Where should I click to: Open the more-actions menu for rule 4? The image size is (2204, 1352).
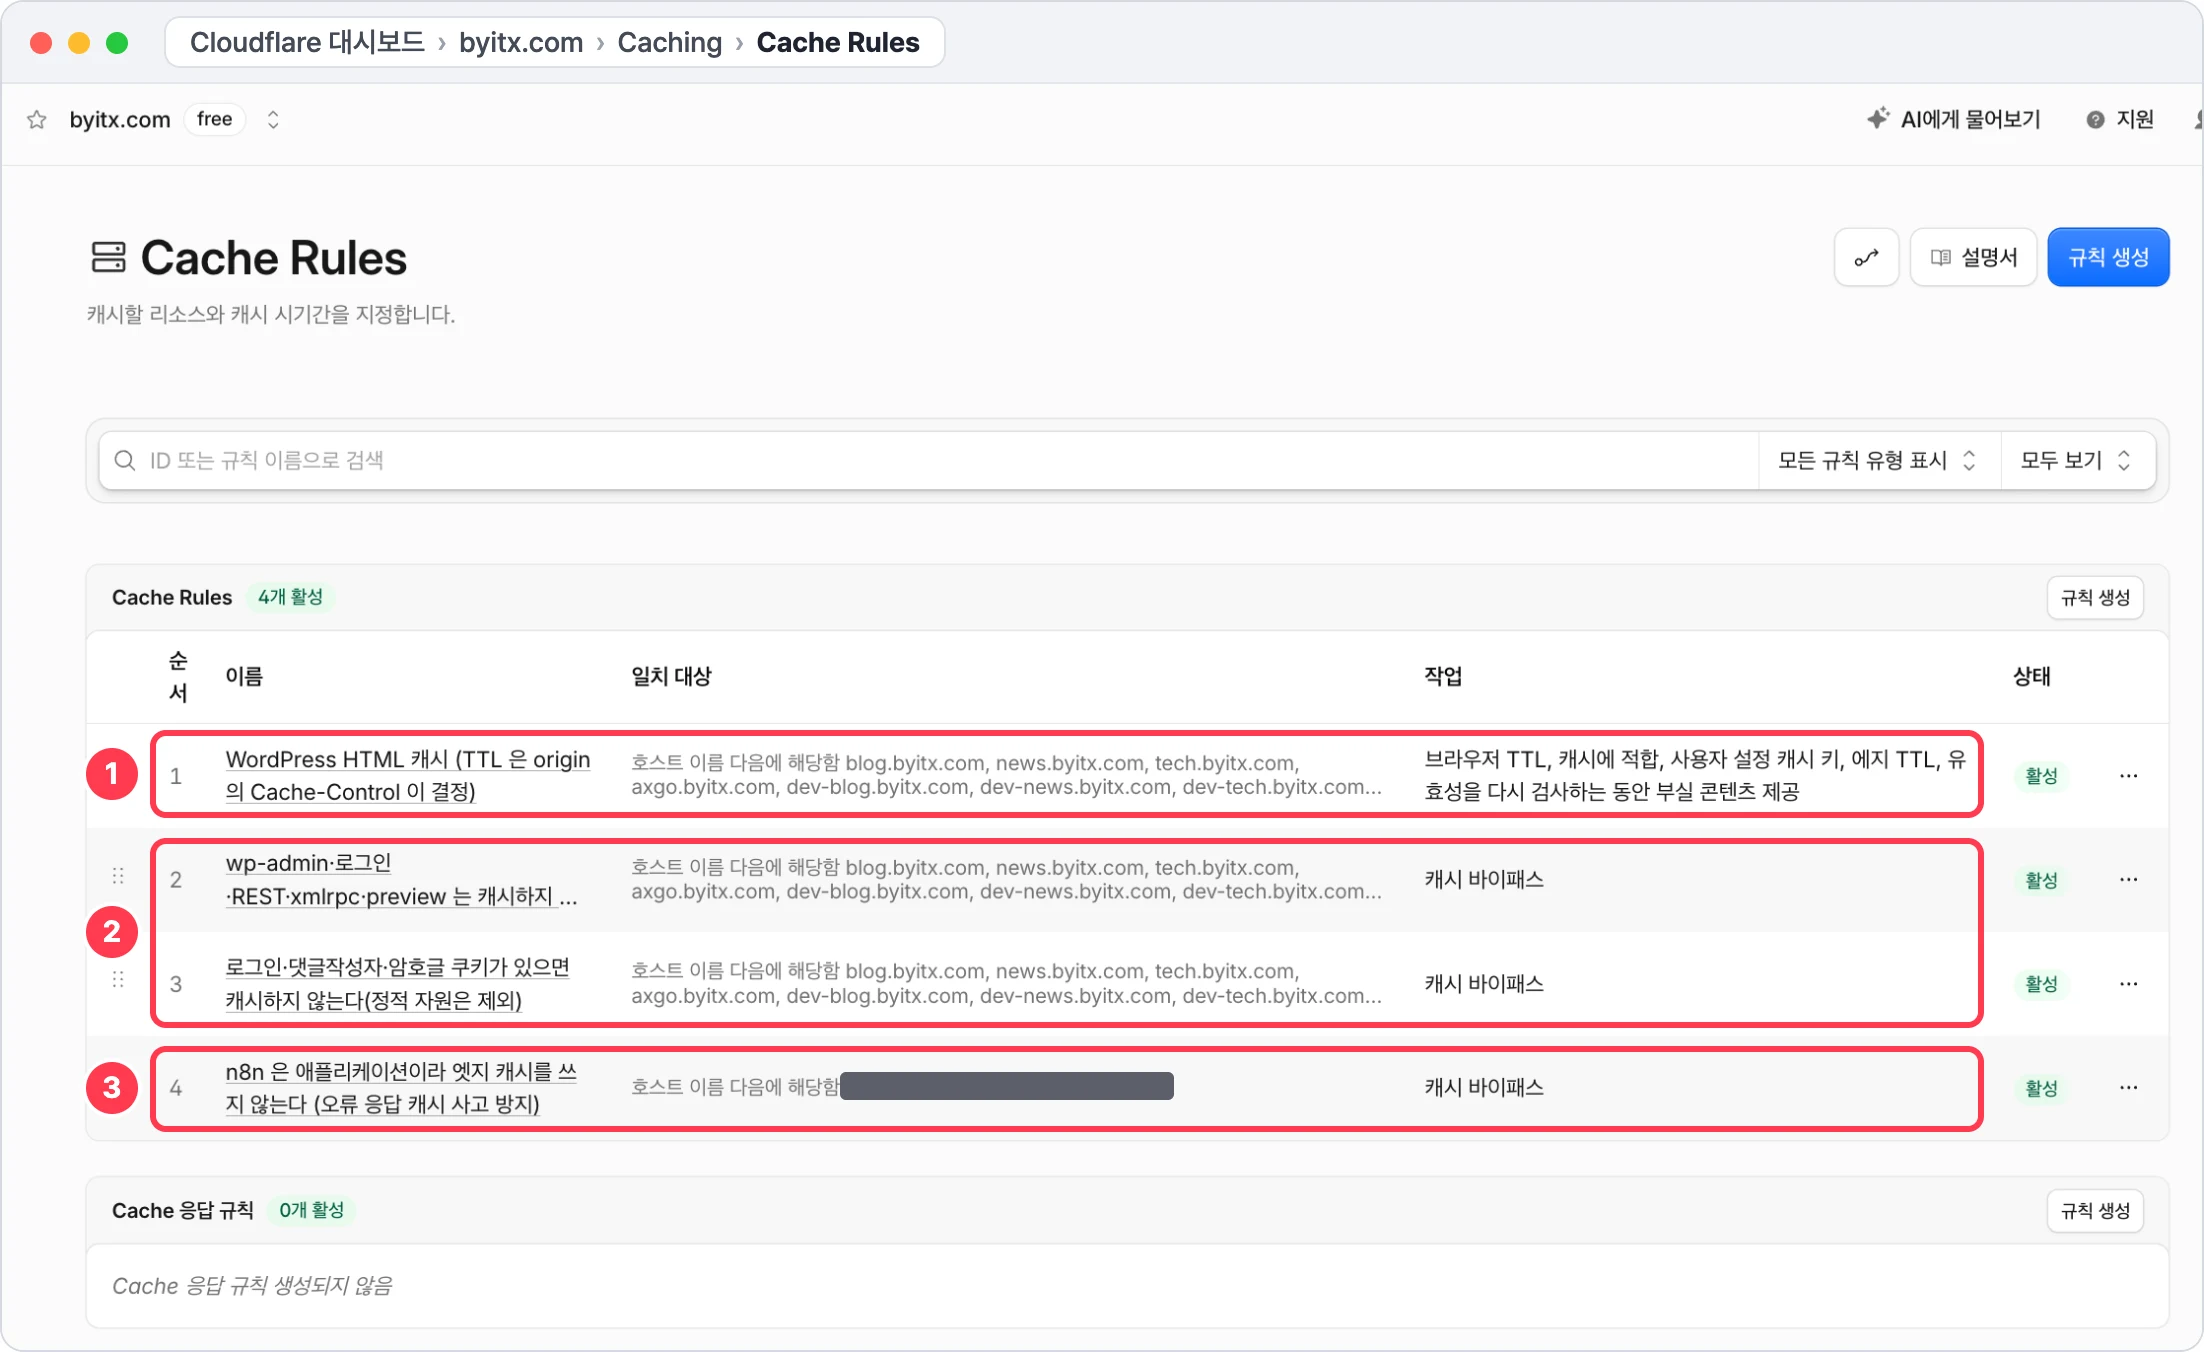click(x=2128, y=1088)
